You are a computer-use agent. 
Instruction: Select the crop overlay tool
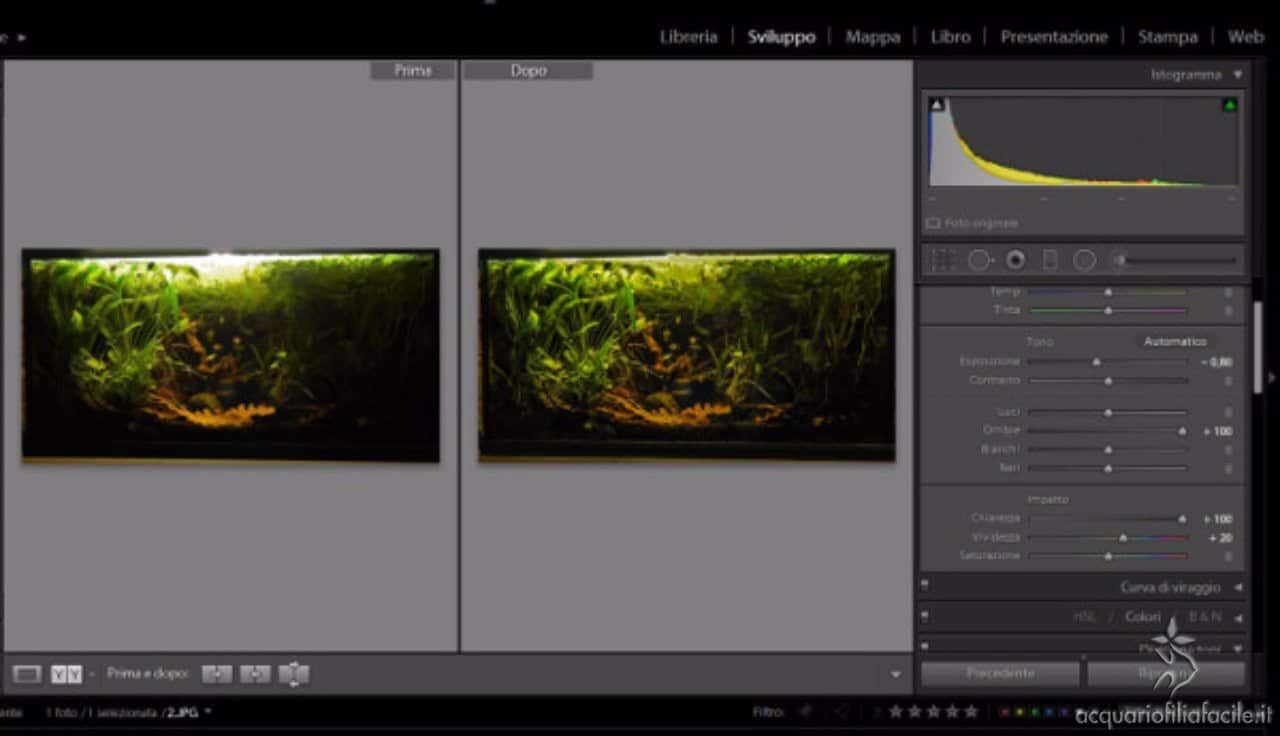[x=942, y=261]
